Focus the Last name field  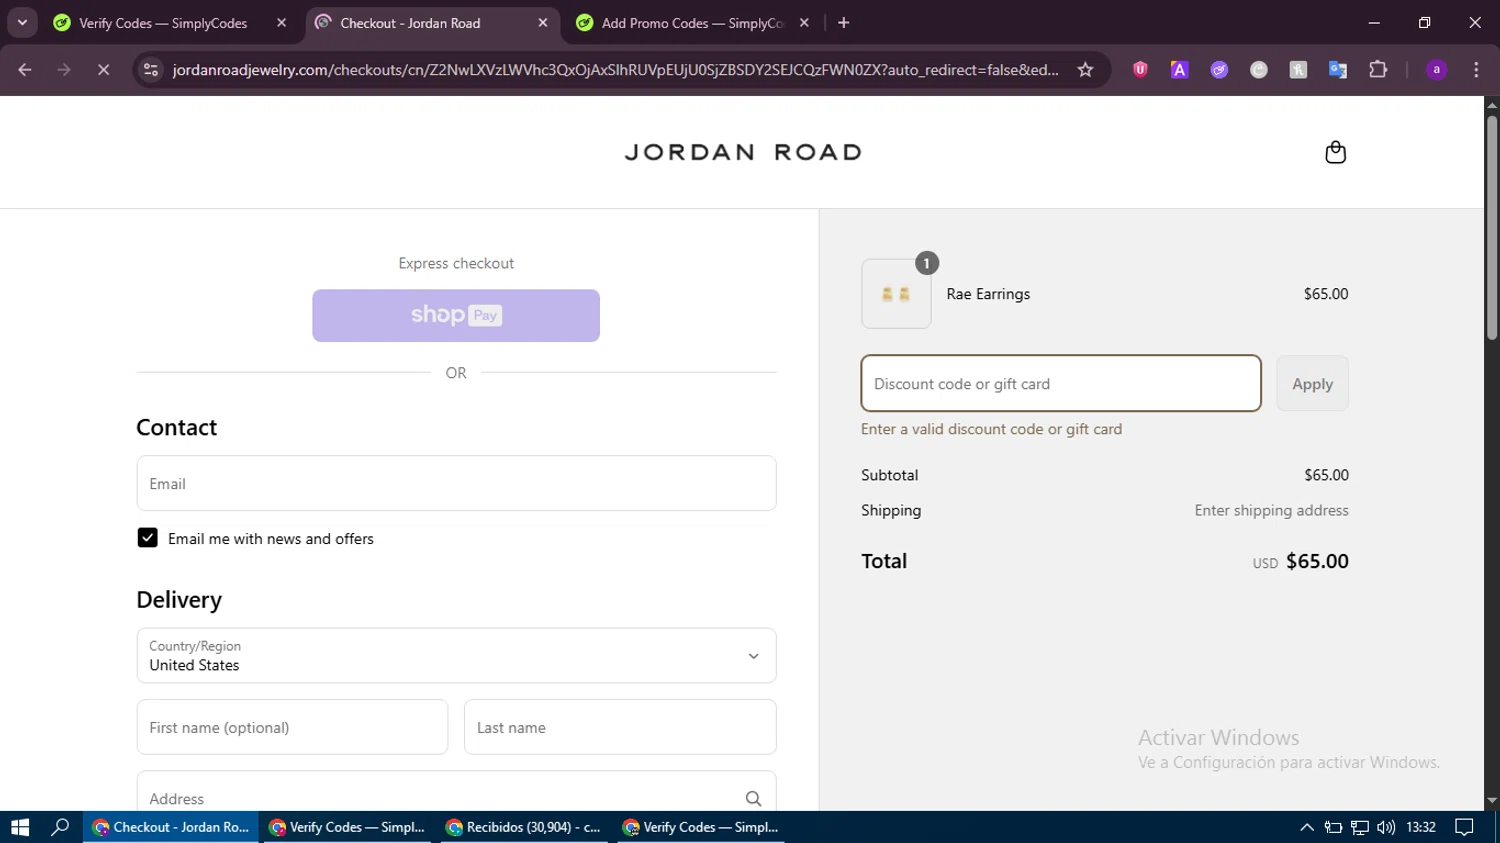[x=620, y=727]
